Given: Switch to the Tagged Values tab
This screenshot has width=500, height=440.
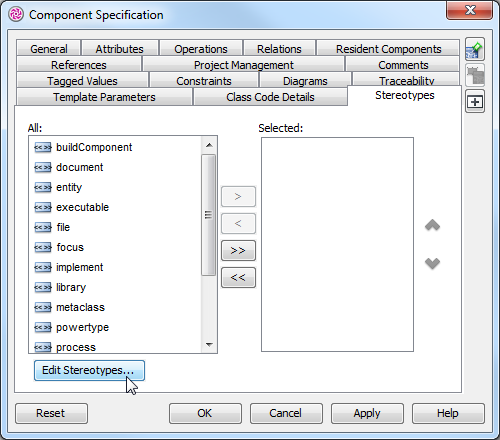Looking at the screenshot, I should (82, 81).
